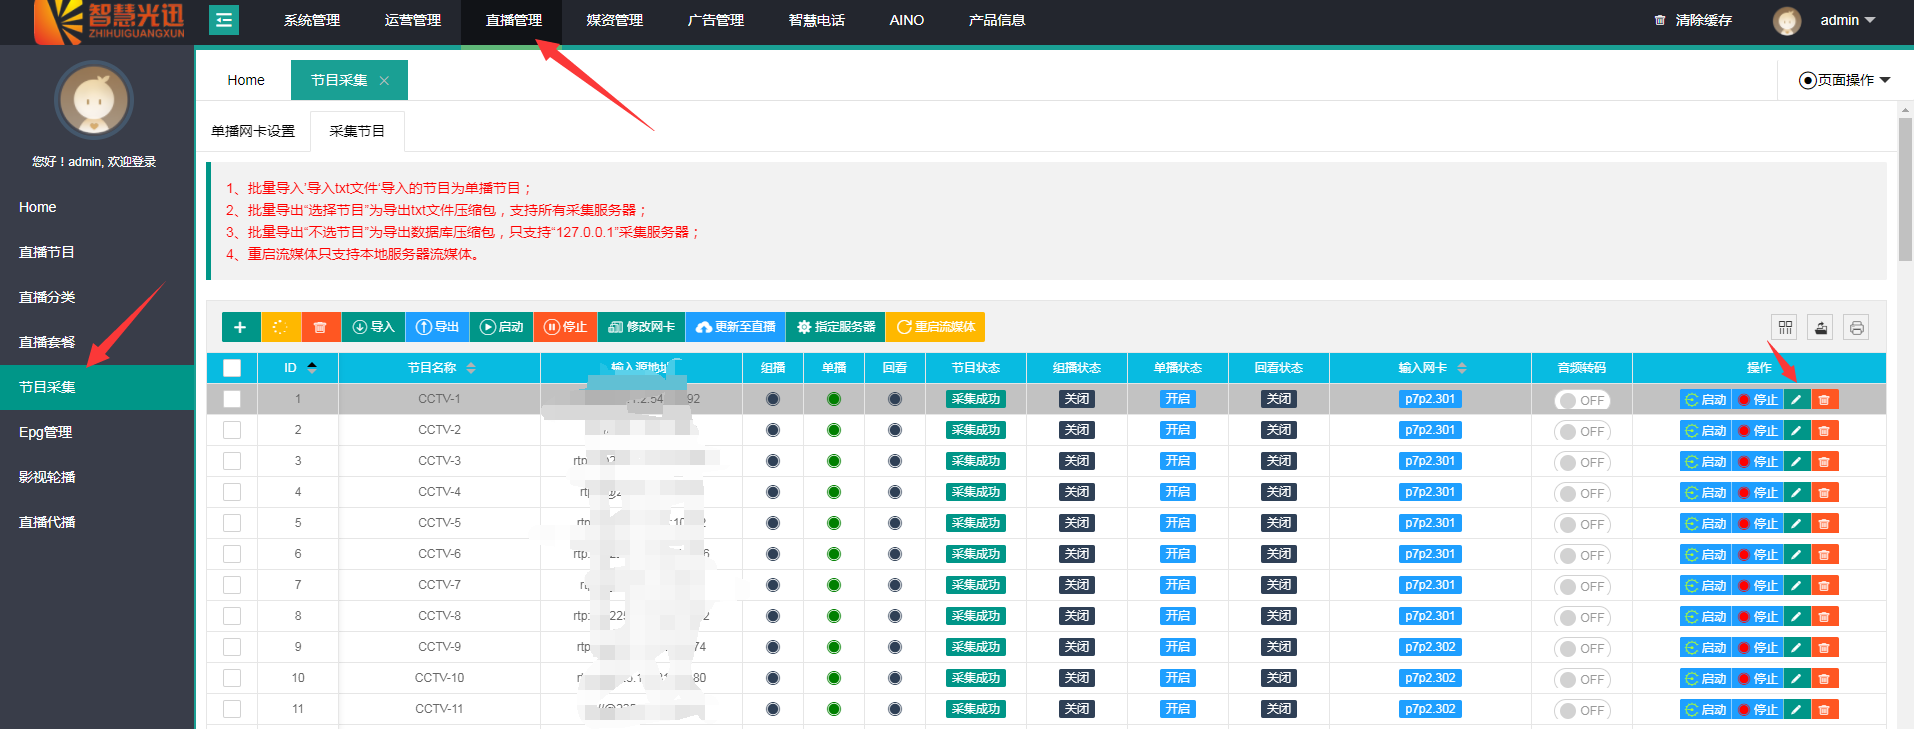This screenshot has width=1914, height=729.
Task: Check the checkbox for the CCTV-2 row
Action: tap(232, 430)
